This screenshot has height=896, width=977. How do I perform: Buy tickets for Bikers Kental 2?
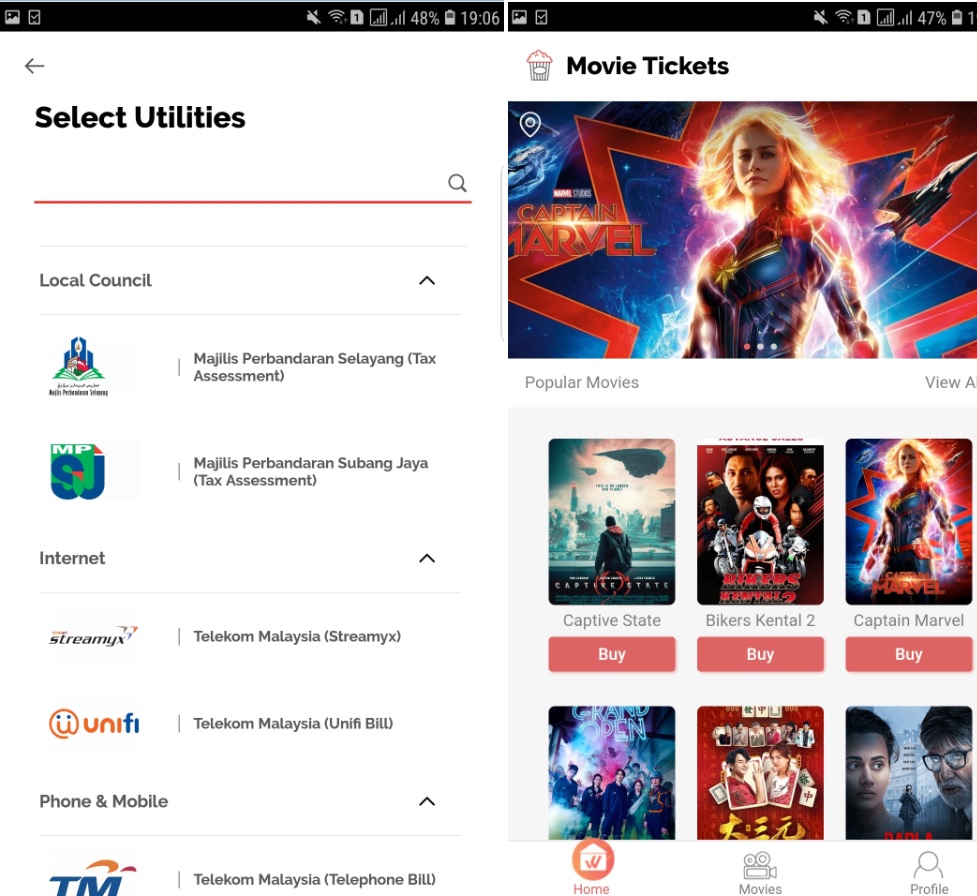tap(760, 654)
